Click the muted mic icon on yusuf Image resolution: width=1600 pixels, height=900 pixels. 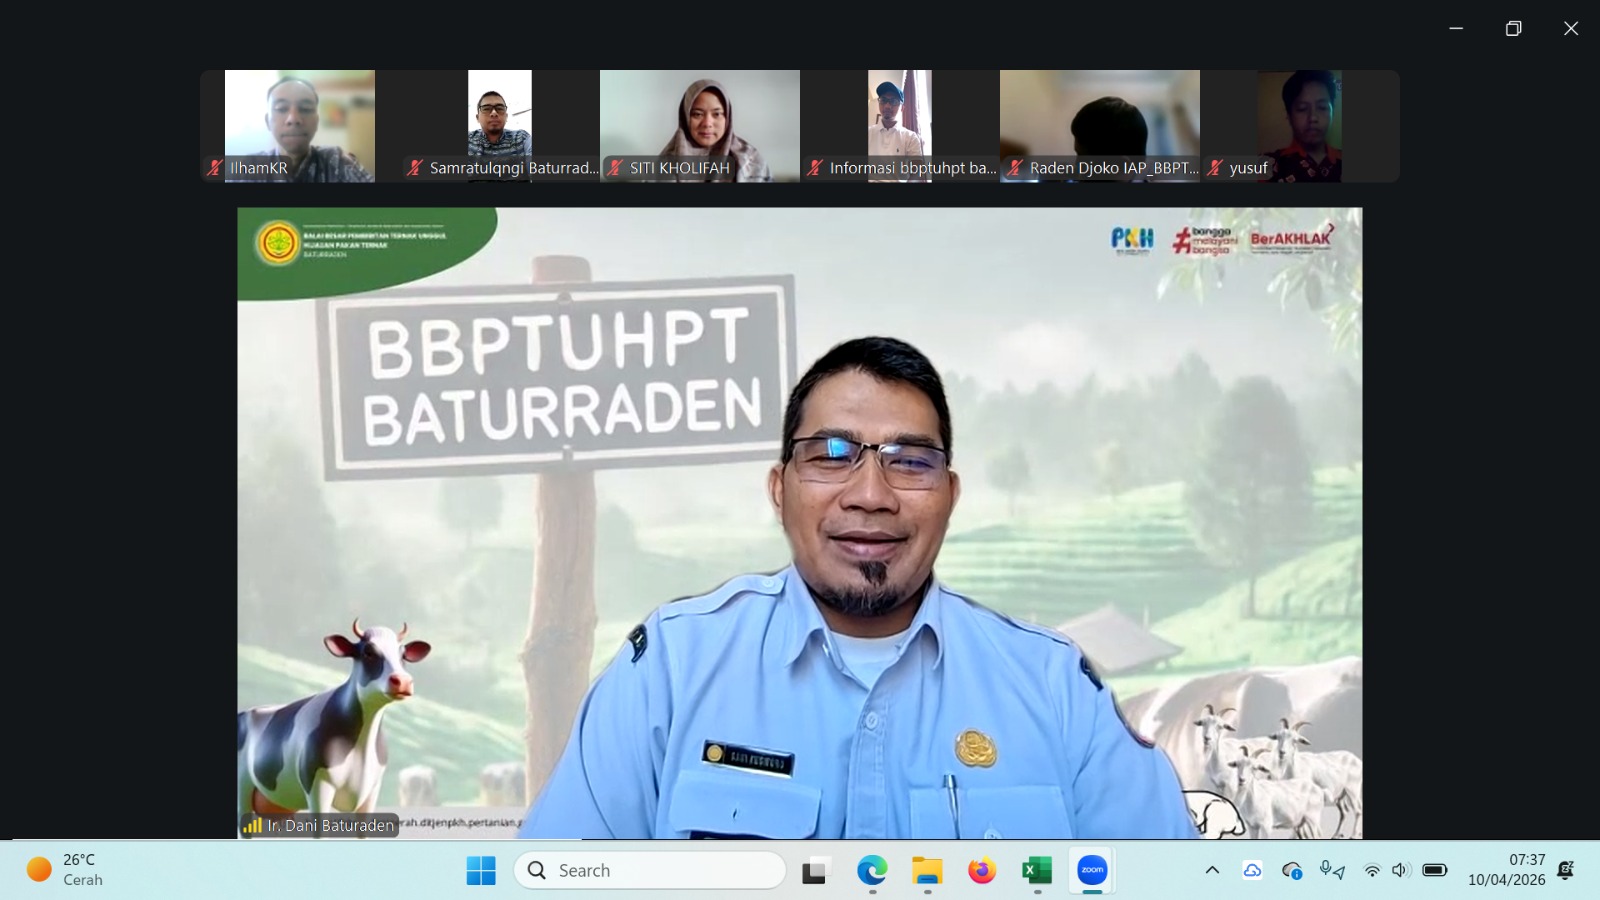click(x=1215, y=168)
